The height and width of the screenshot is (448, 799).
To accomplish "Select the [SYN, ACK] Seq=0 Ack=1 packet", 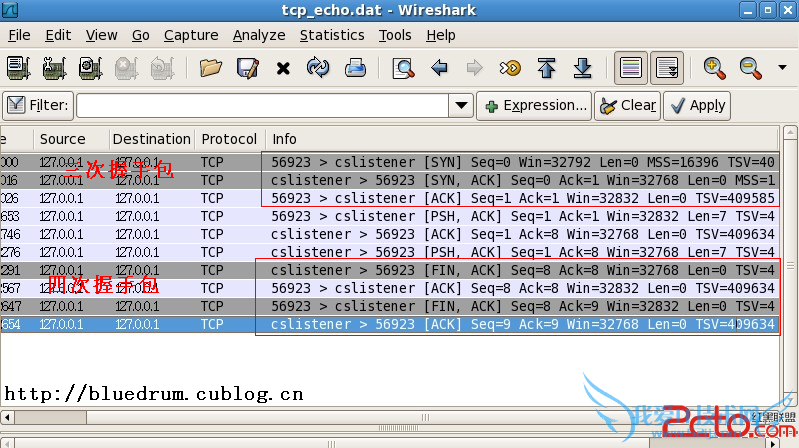I will [390, 180].
